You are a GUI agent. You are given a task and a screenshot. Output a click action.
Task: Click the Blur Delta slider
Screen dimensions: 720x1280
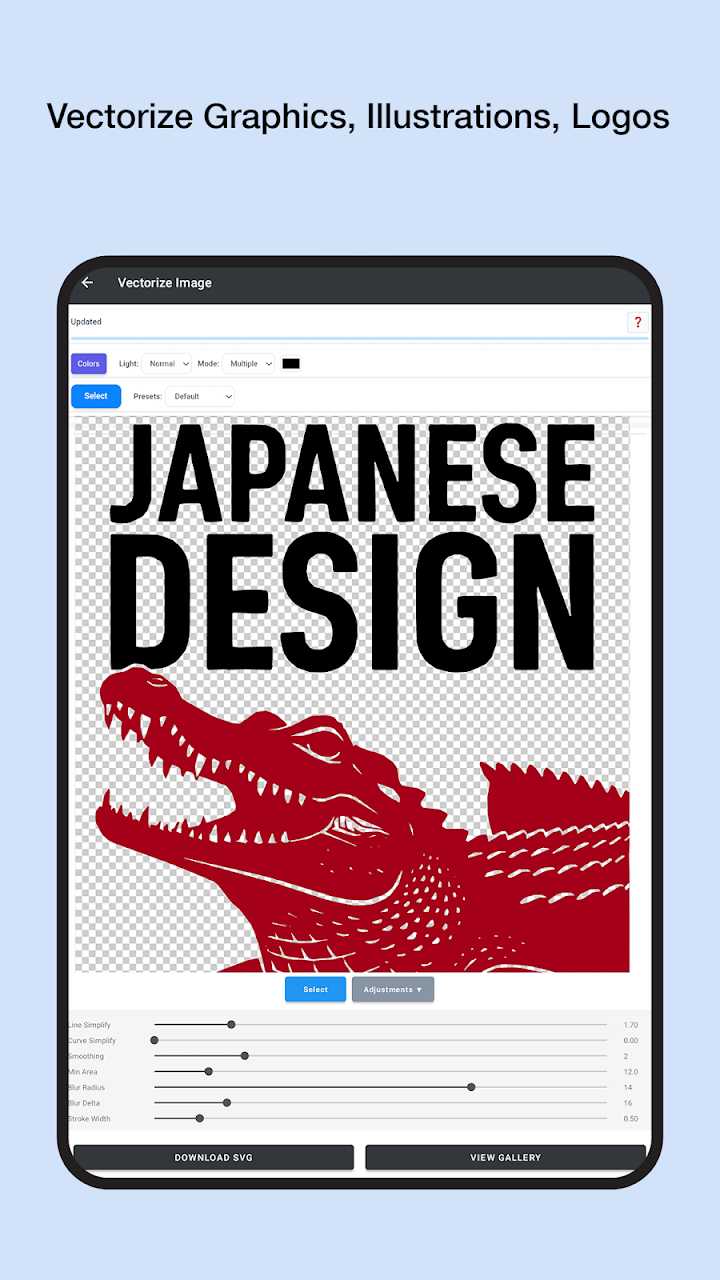pos(380,1103)
